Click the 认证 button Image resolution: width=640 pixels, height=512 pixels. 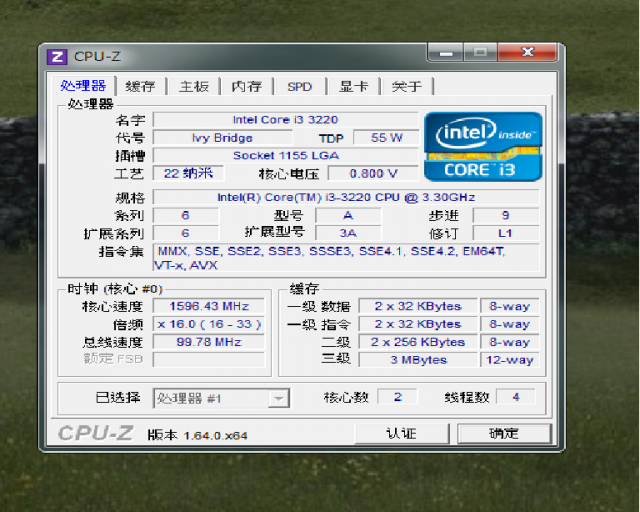click(x=402, y=433)
